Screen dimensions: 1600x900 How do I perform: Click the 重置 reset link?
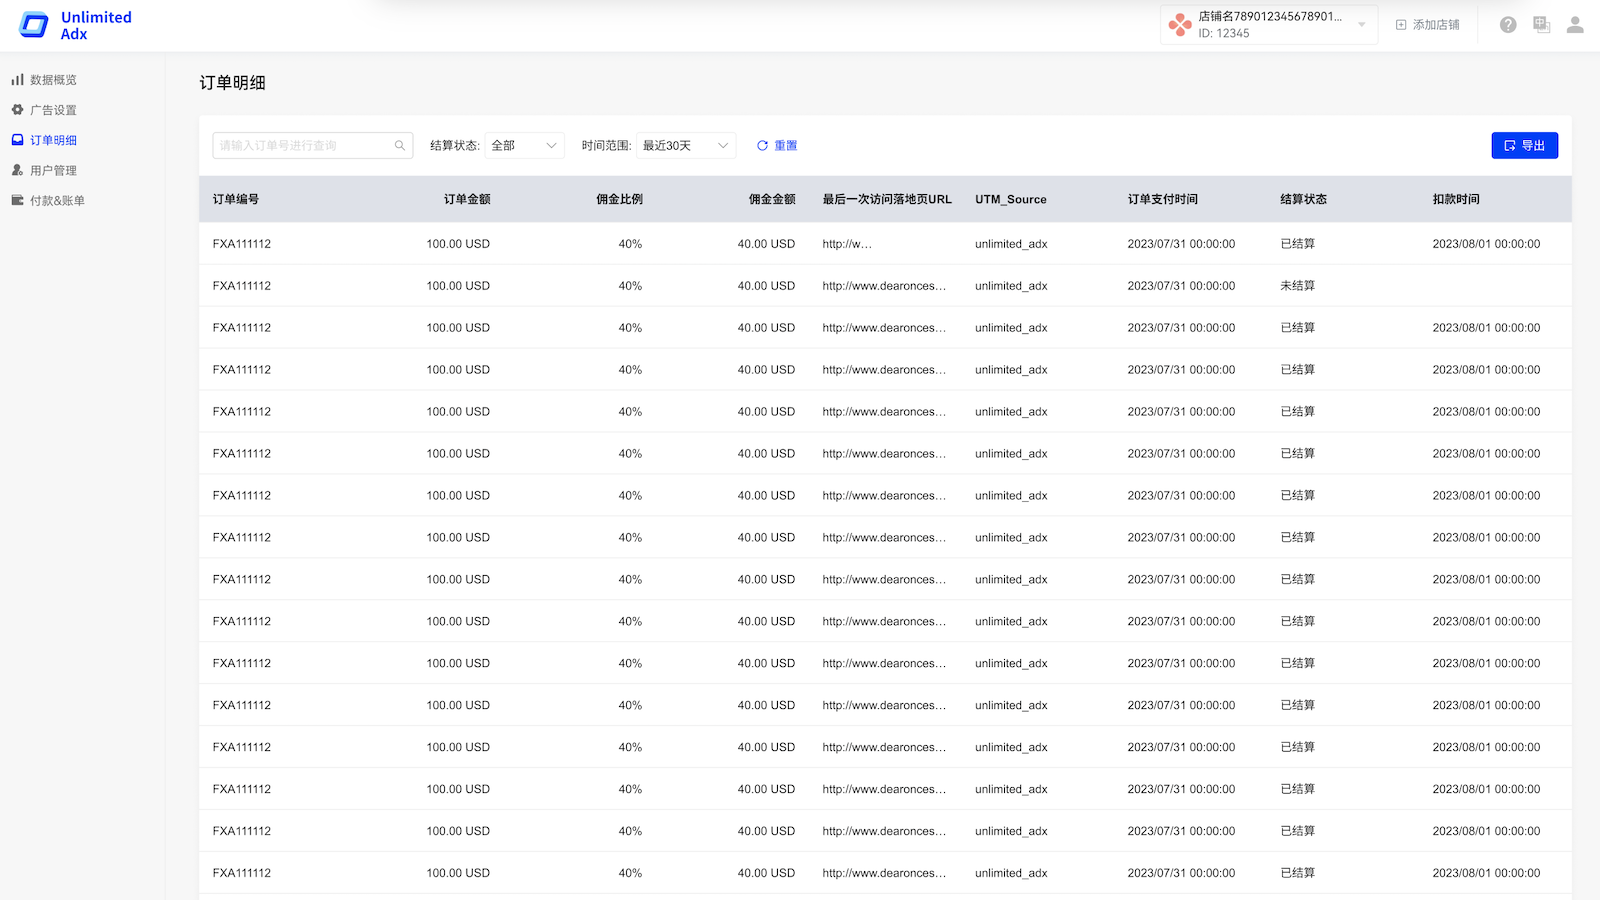(x=785, y=146)
